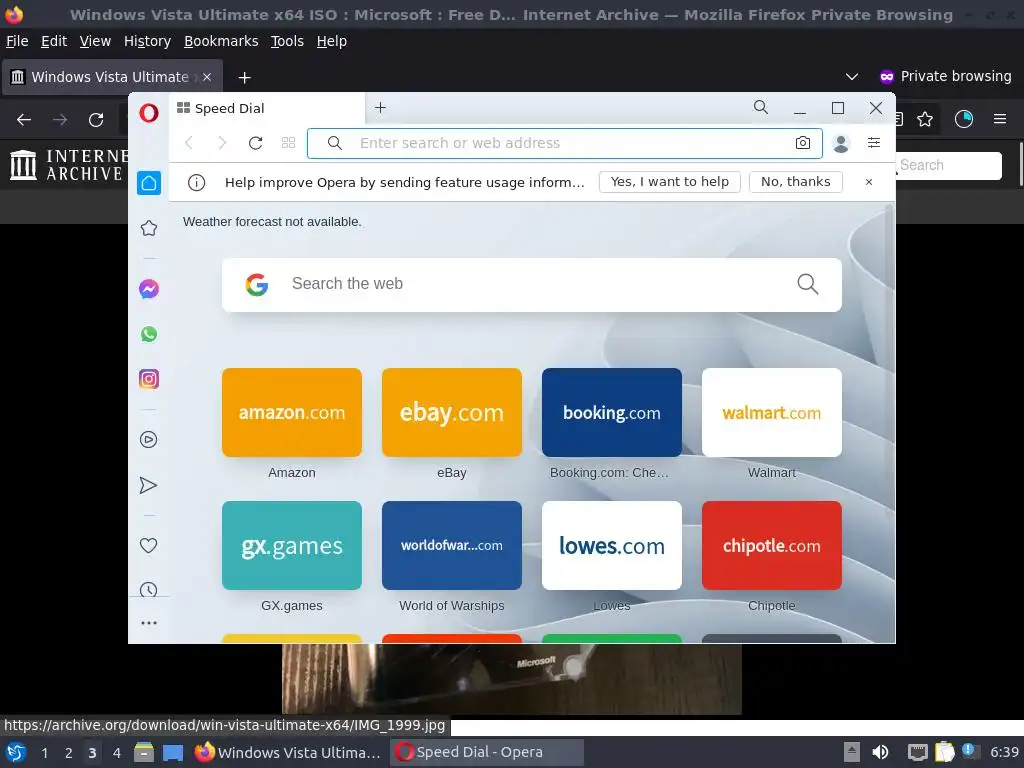
Task: Open Facebook Messenger in Opera sidebar
Action: (x=149, y=289)
